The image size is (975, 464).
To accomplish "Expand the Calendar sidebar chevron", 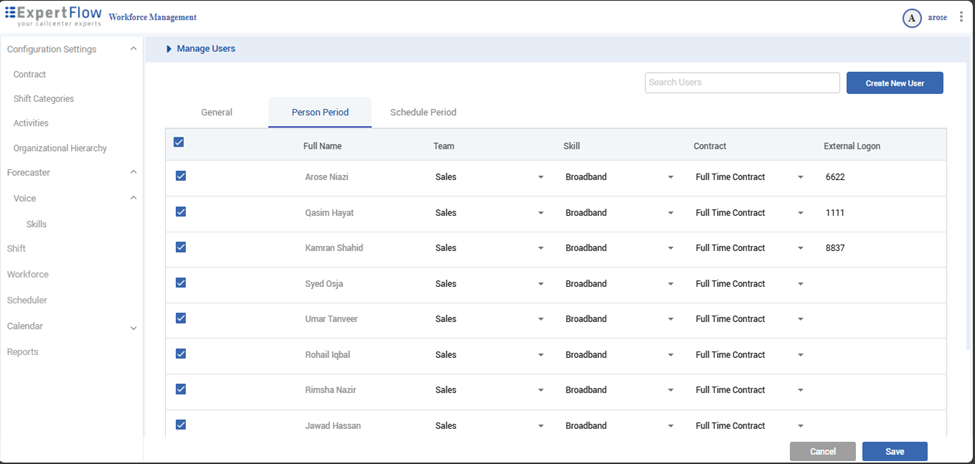I will pyautogui.click(x=134, y=327).
